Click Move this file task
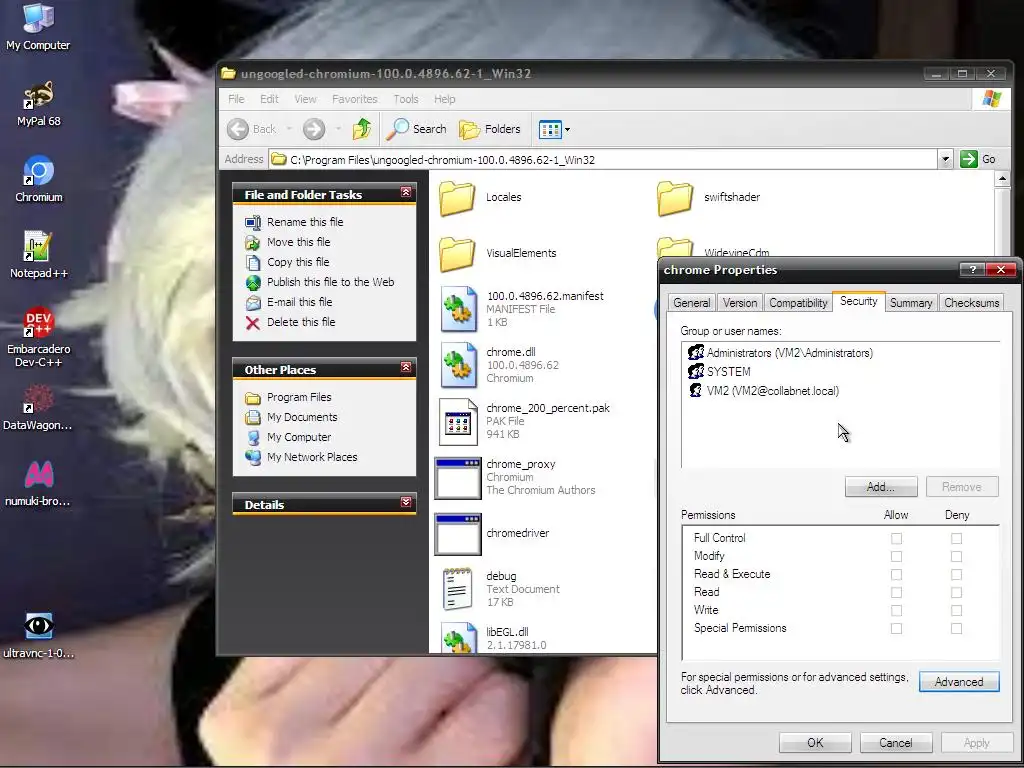 pos(298,242)
